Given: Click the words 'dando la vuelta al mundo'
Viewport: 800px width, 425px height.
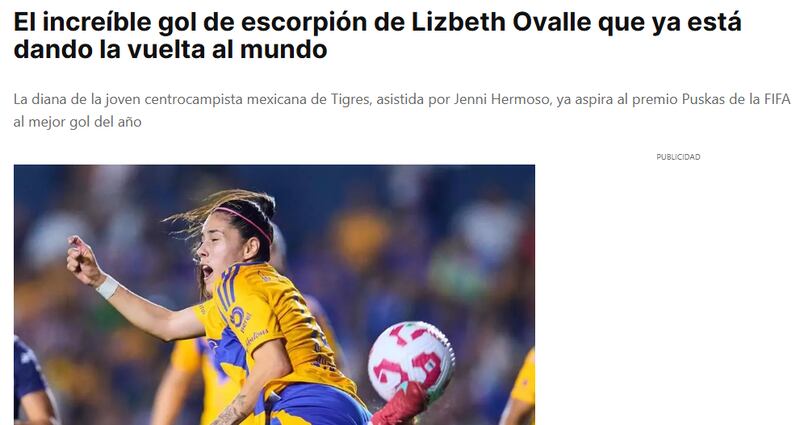Looking at the screenshot, I should click(170, 49).
